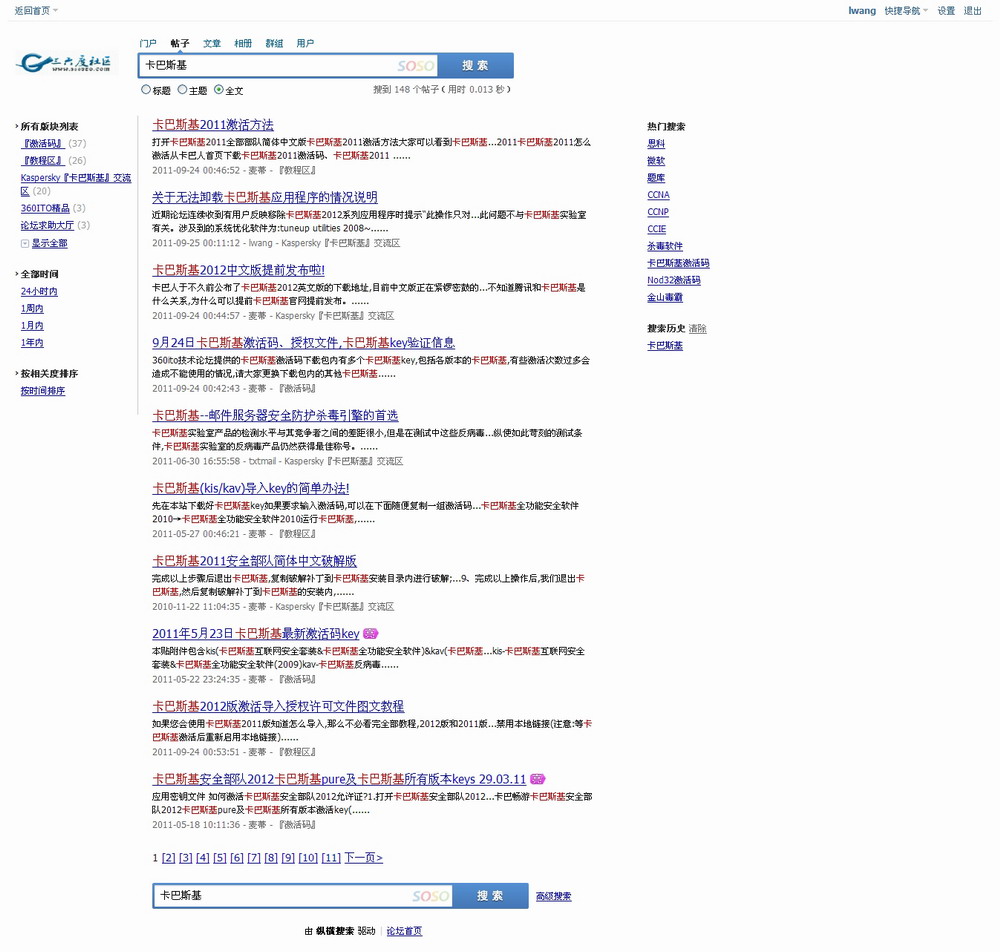Screen dimensions: 1000x952
Task: Open the 高级搜索 link
Action: click(x=554, y=897)
